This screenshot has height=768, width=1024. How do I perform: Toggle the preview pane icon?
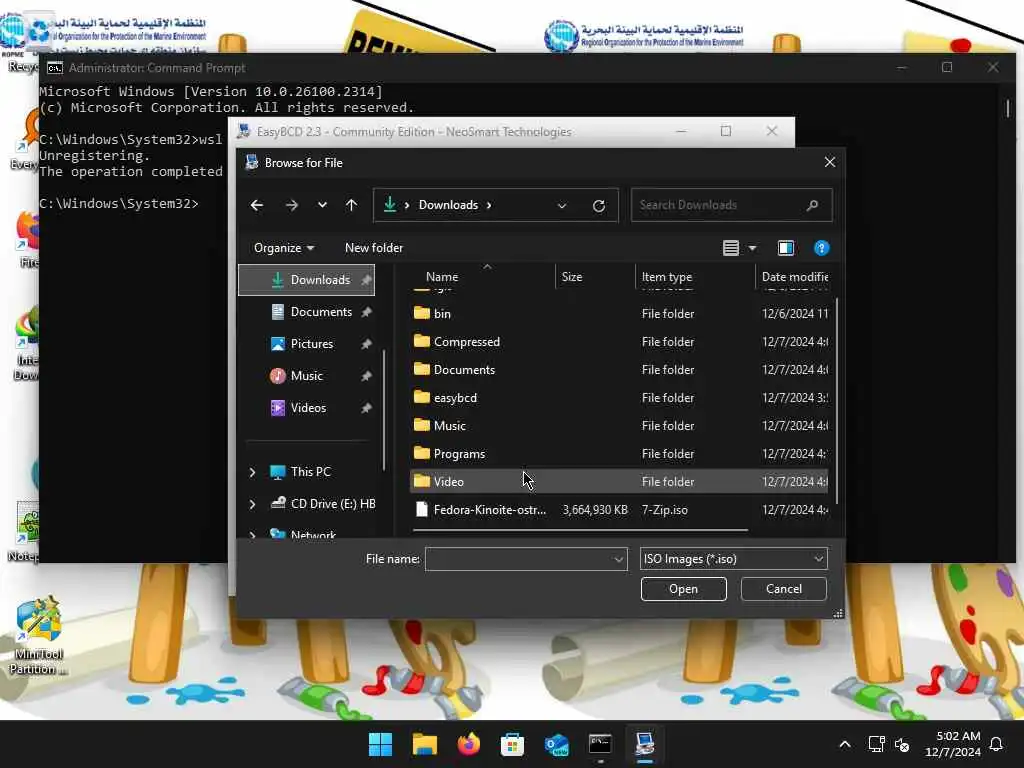pos(786,248)
